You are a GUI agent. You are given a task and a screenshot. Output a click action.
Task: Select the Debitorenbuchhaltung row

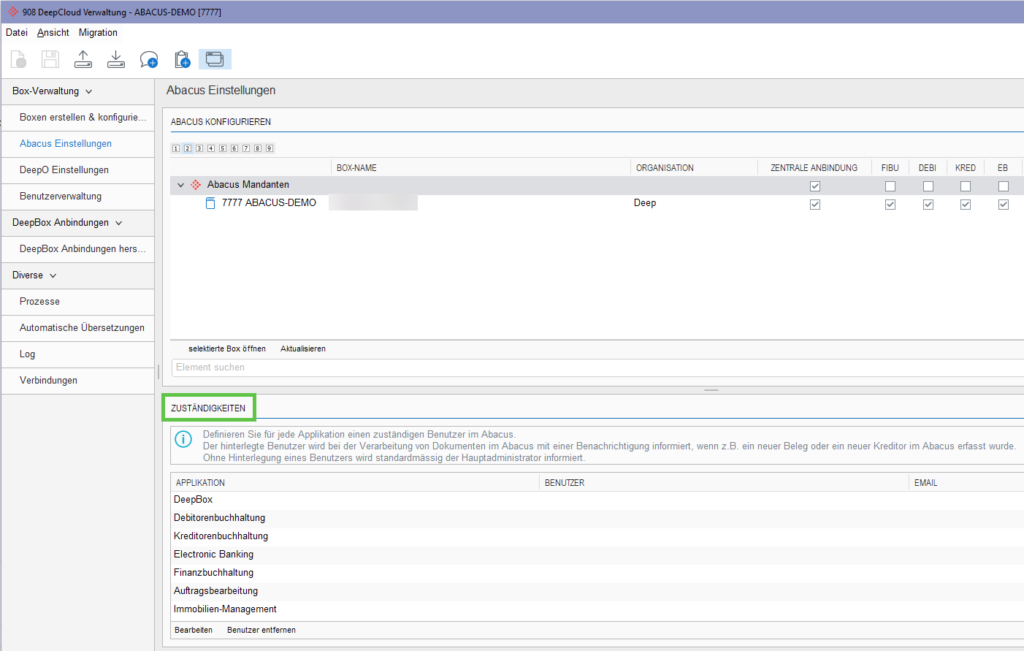(597, 518)
